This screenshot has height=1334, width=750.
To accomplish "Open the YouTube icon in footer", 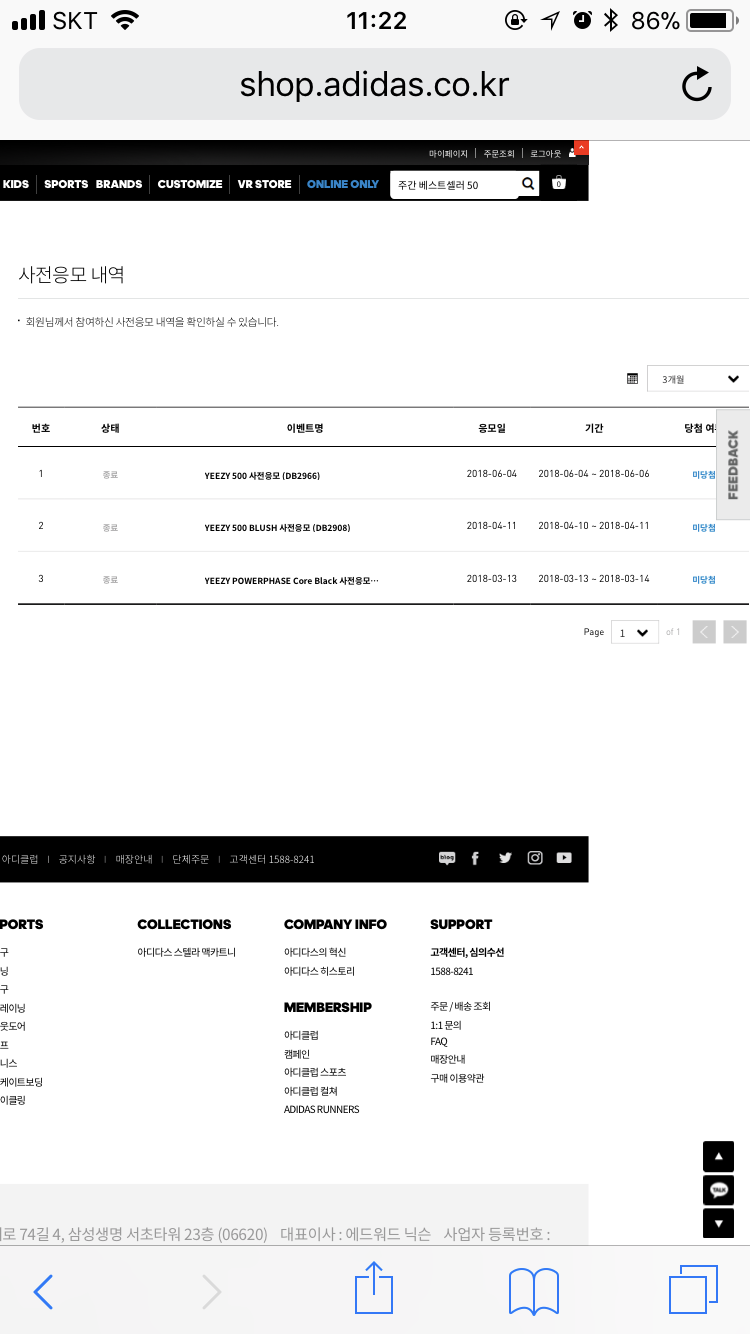I will tap(564, 858).
